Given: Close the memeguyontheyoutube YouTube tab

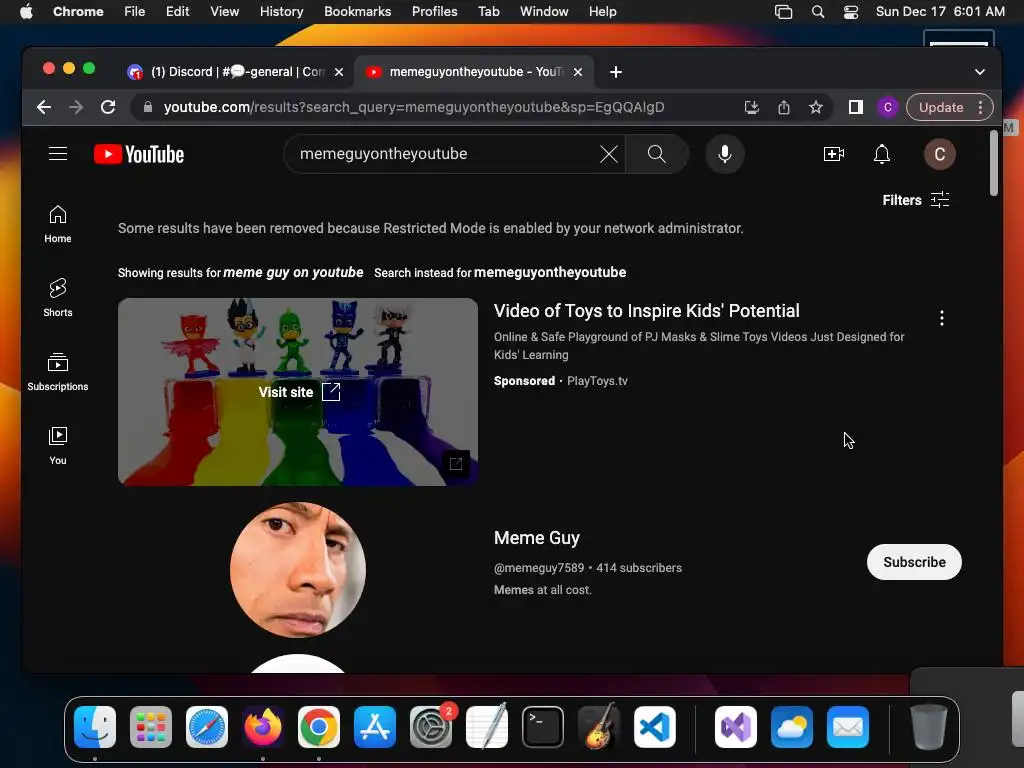Looking at the screenshot, I should click(x=578, y=72).
